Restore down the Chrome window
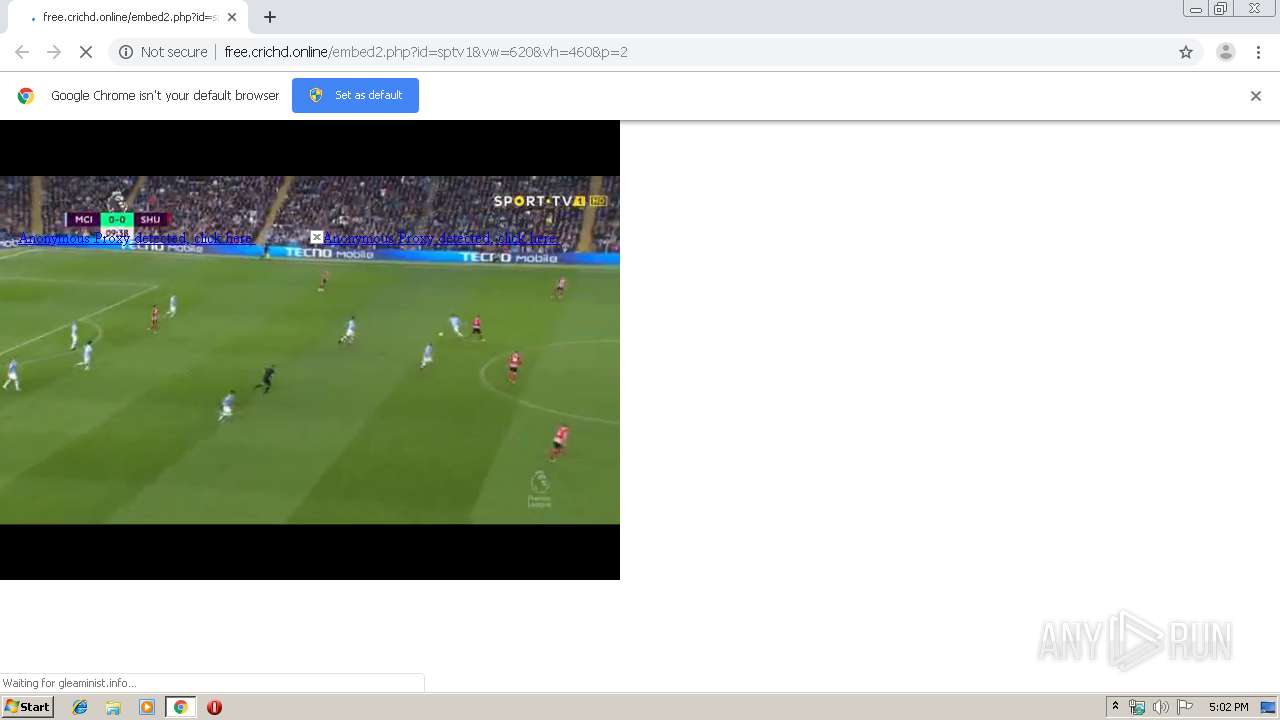1280x720 pixels. [1221, 9]
